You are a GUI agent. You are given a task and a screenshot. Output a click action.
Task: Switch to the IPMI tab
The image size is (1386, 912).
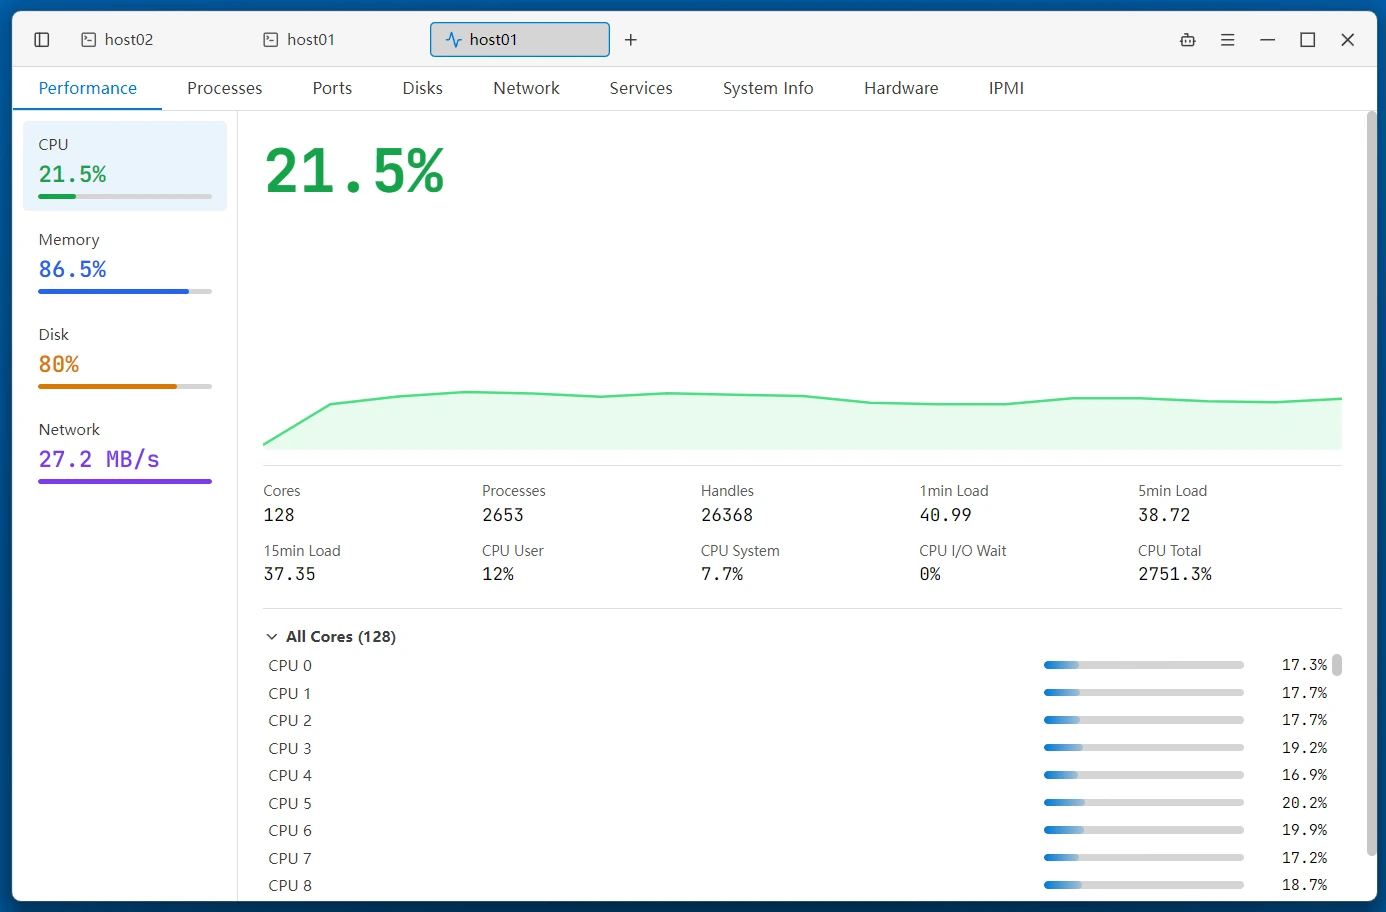[1006, 88]
